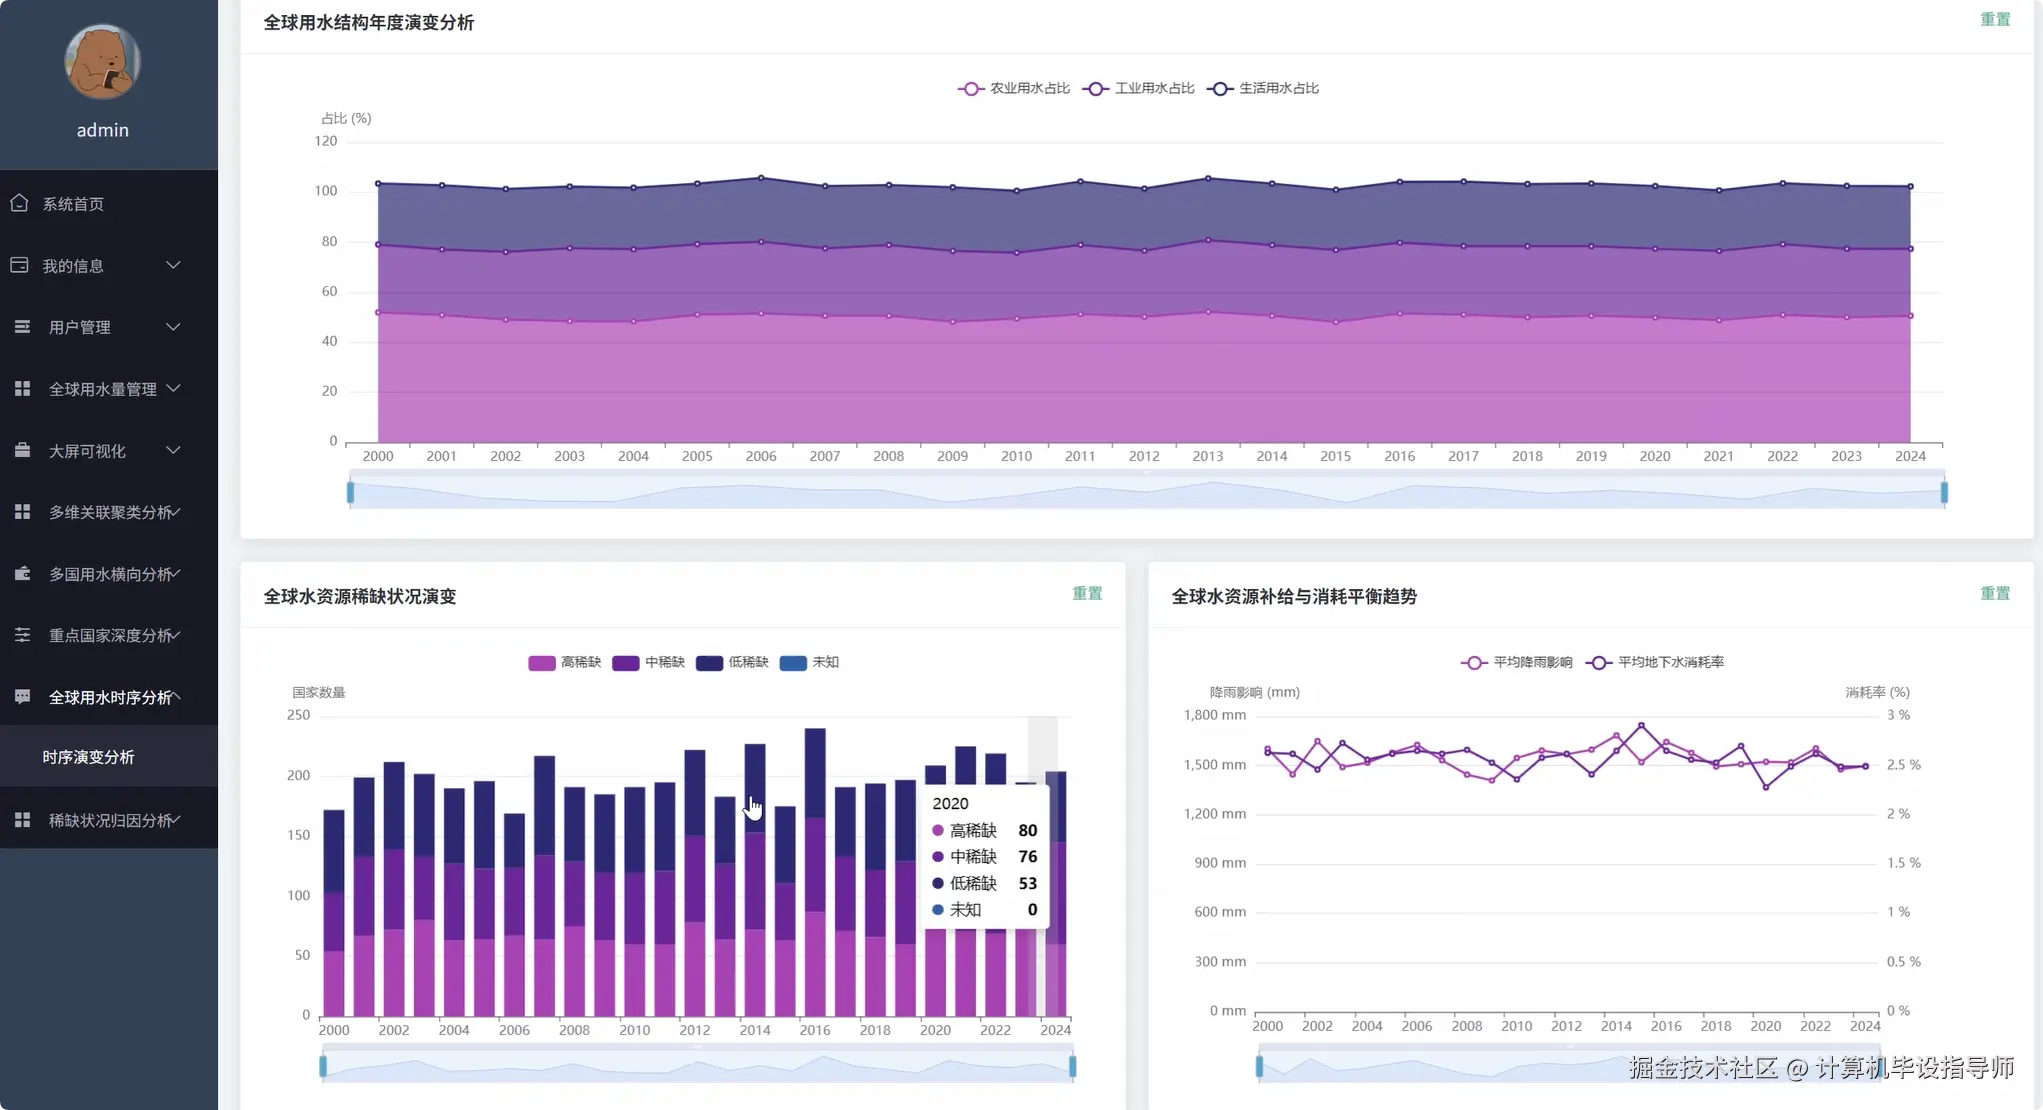Click 重置 on the water structure chart

tap(1994, 19)
